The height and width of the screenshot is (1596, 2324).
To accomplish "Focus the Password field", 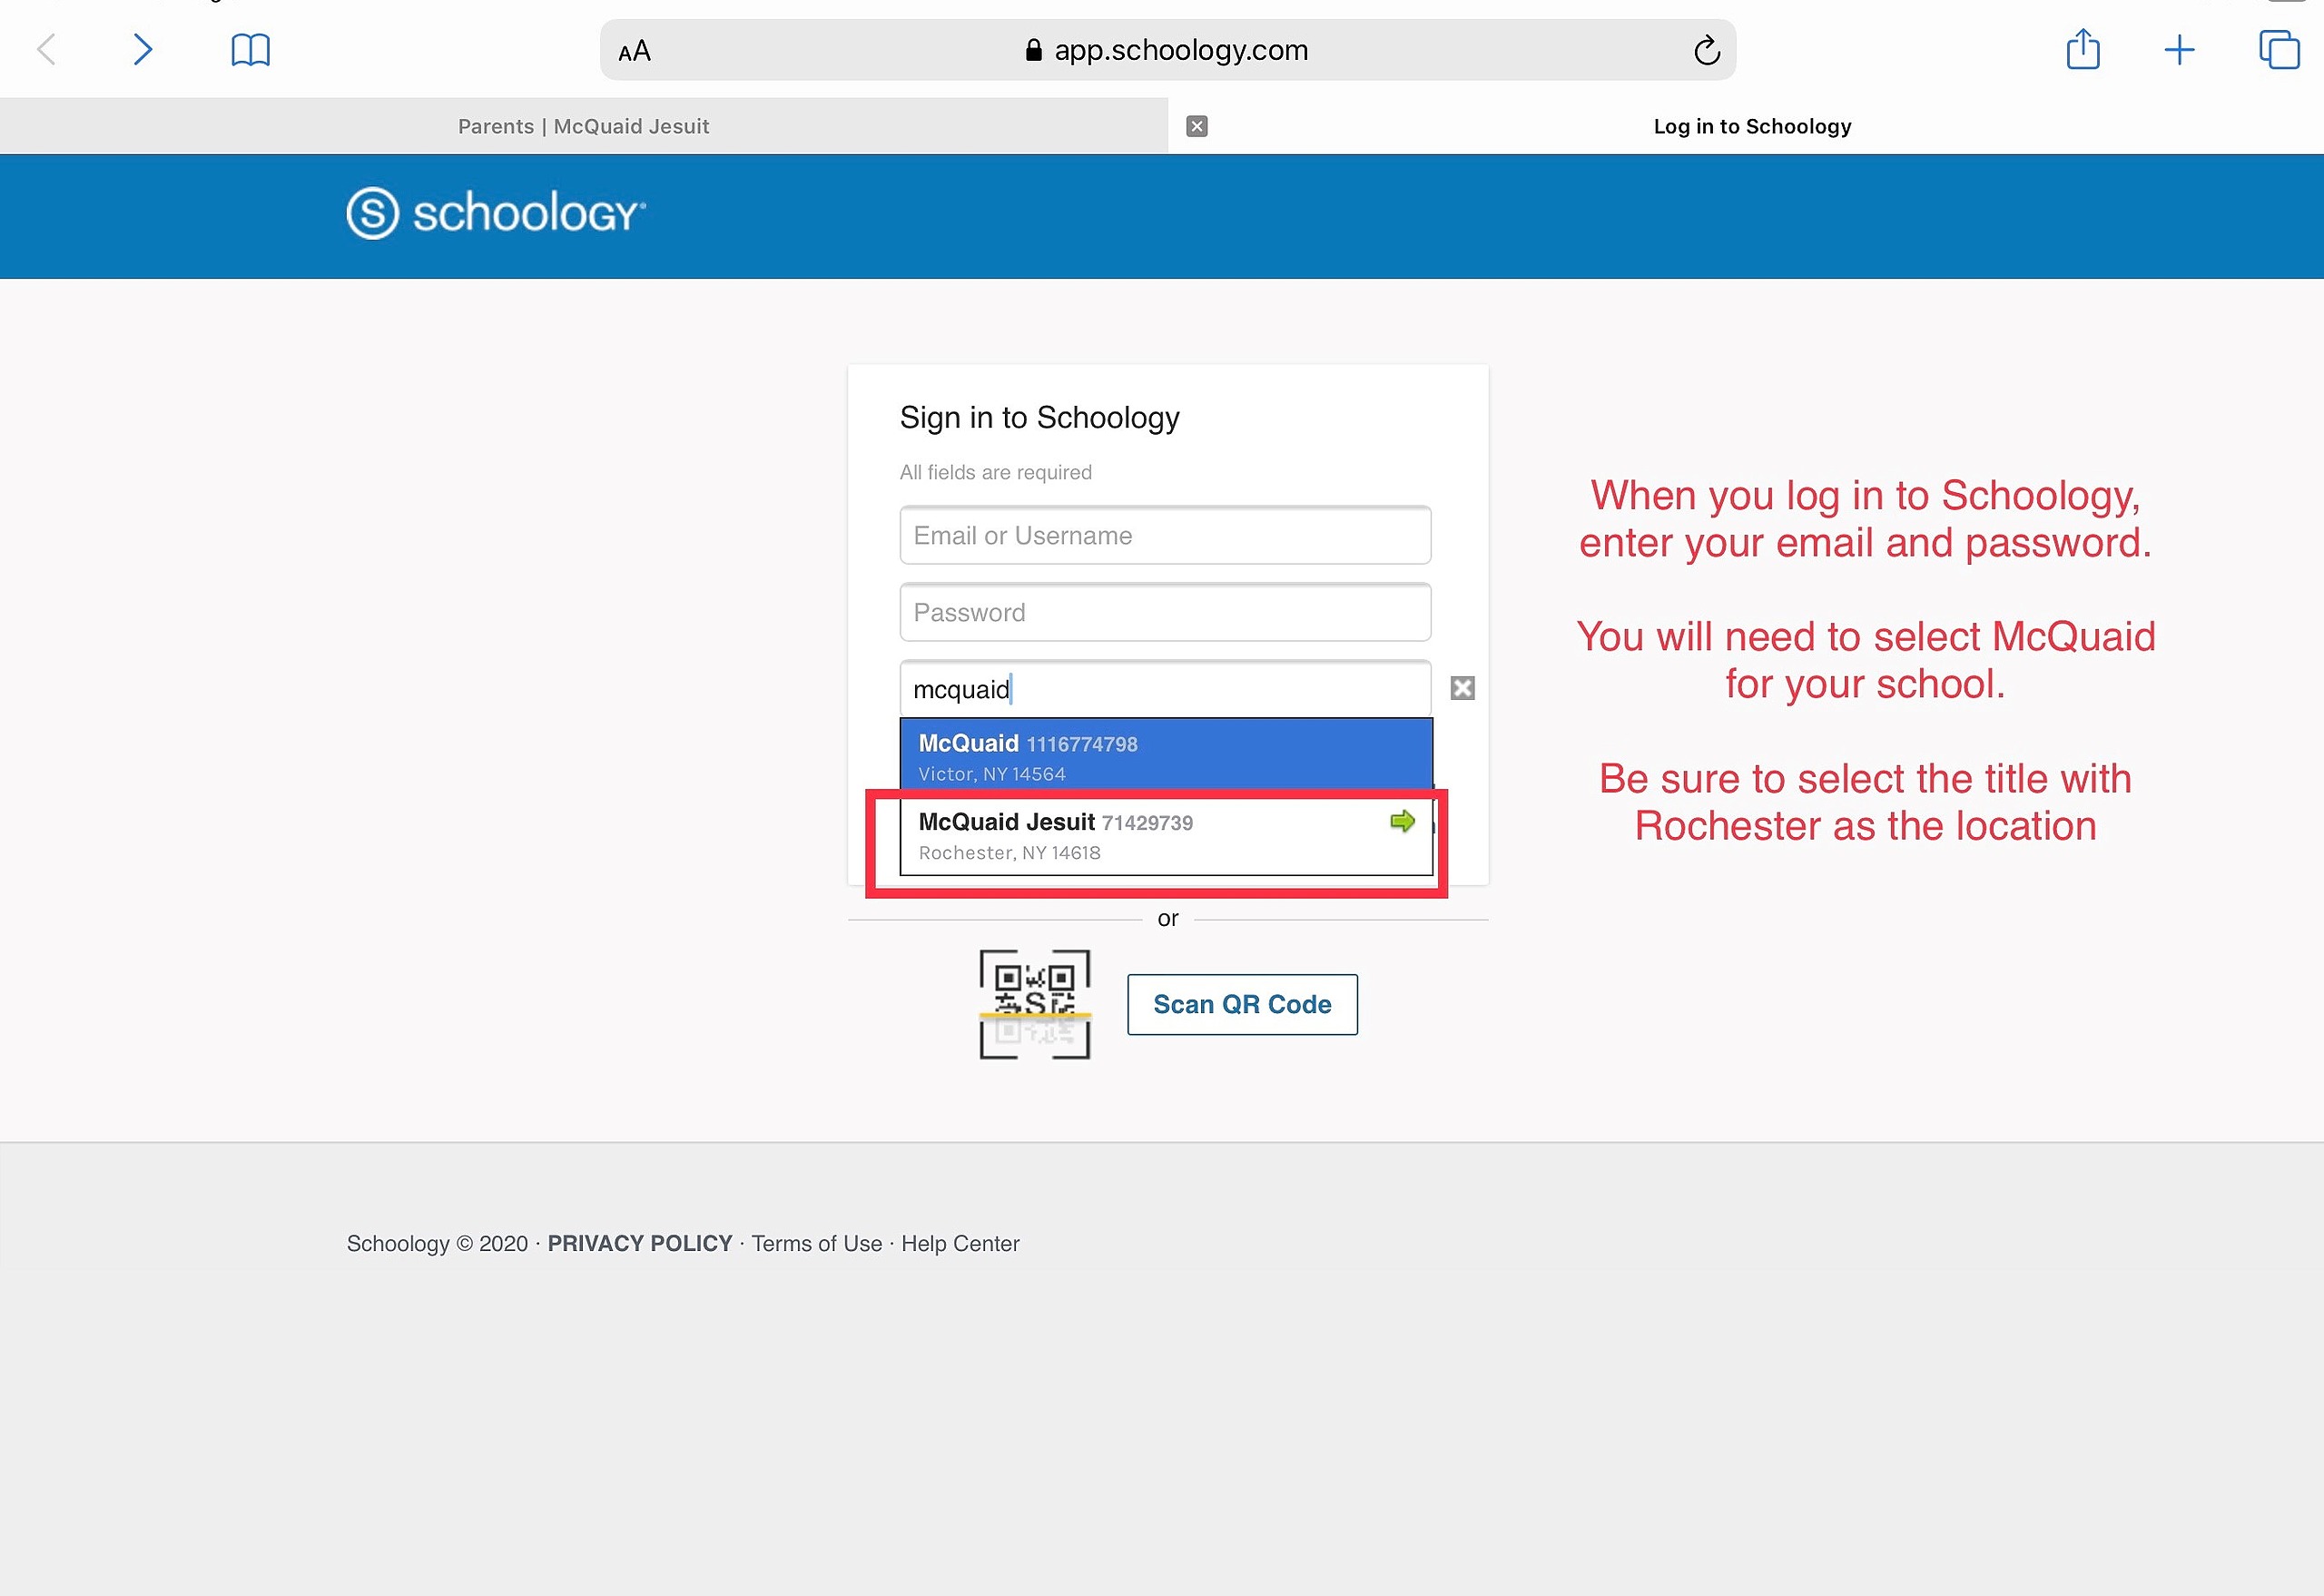I will 1165,612.
